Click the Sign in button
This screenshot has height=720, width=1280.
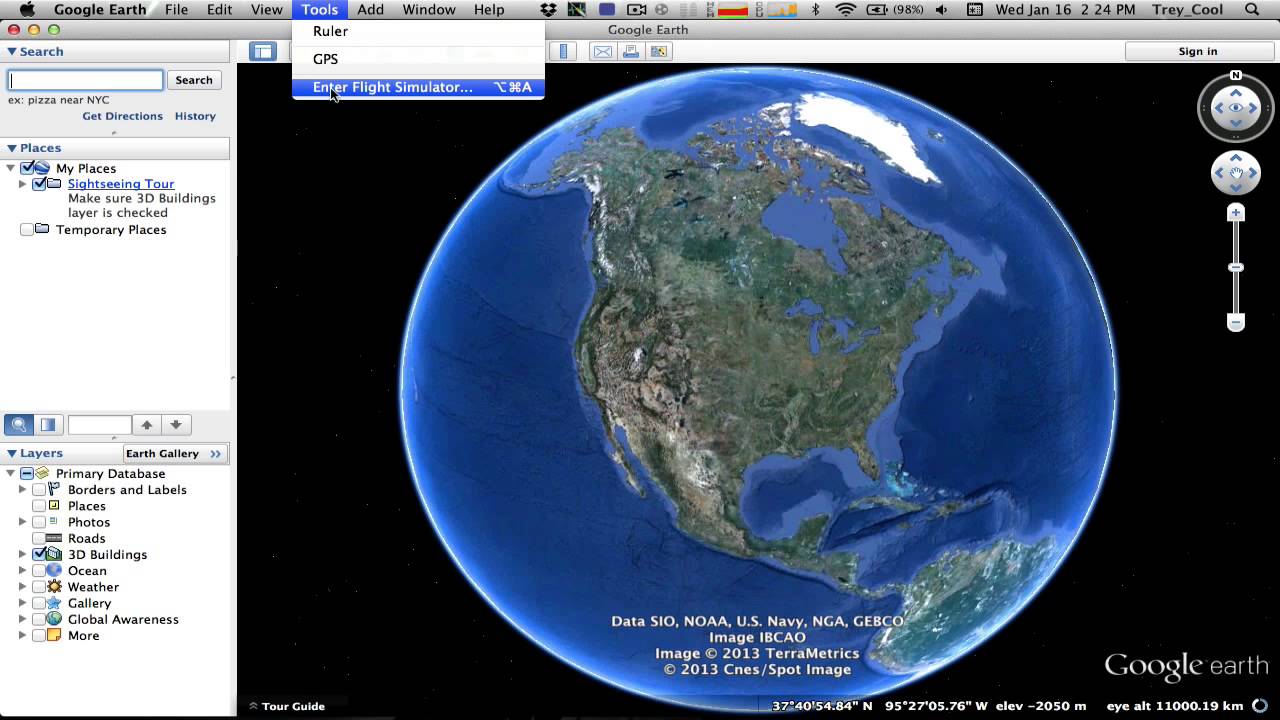tap(1198, 52)
